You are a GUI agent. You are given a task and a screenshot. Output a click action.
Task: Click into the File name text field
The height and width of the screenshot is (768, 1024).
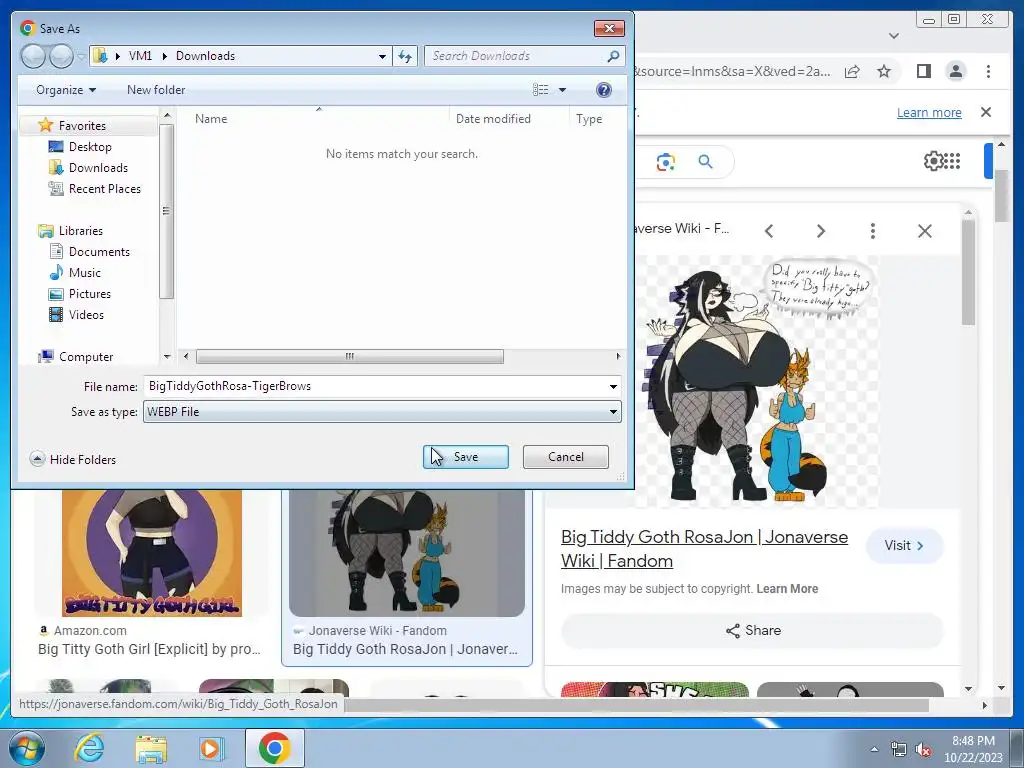(375, 386)
